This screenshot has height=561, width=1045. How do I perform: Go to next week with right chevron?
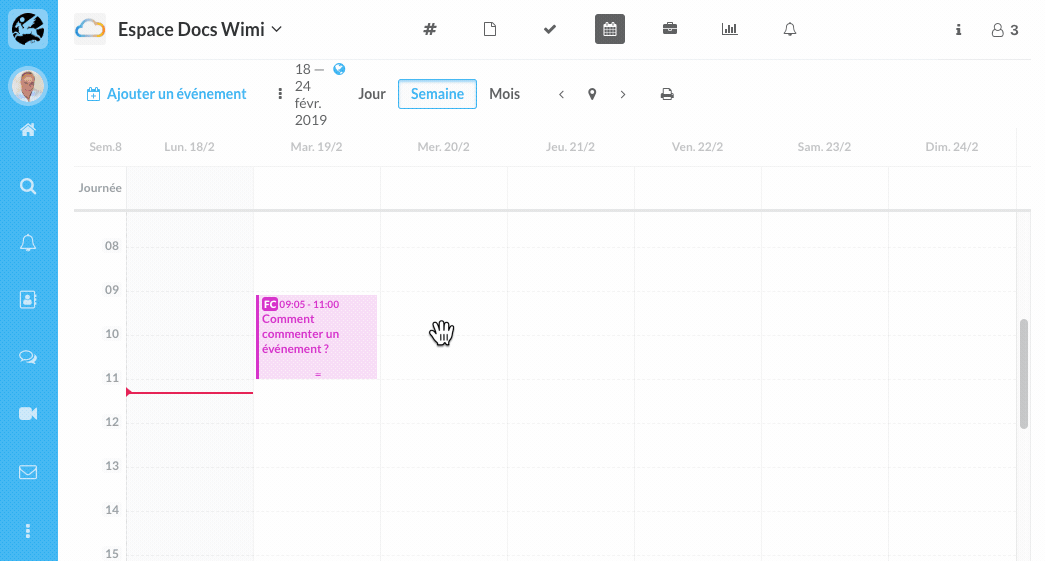click(623, 94)
